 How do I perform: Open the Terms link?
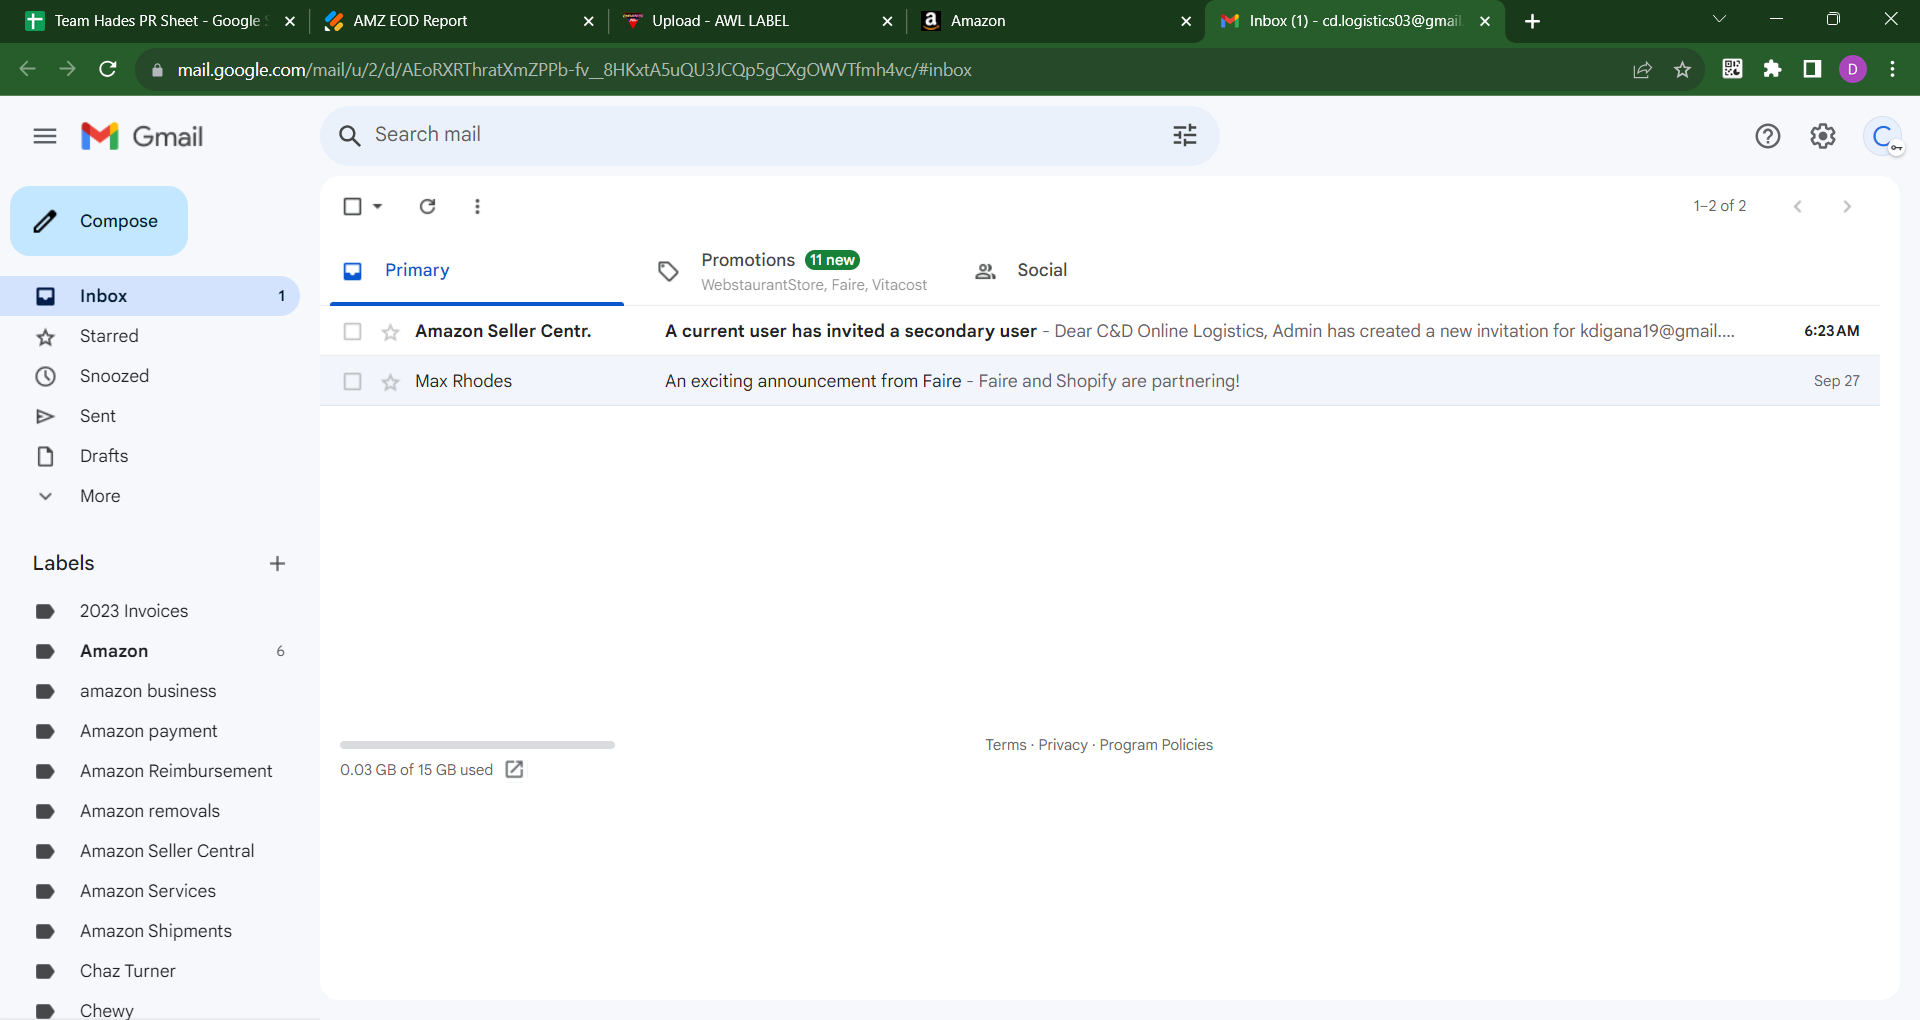click(1006, 745)
